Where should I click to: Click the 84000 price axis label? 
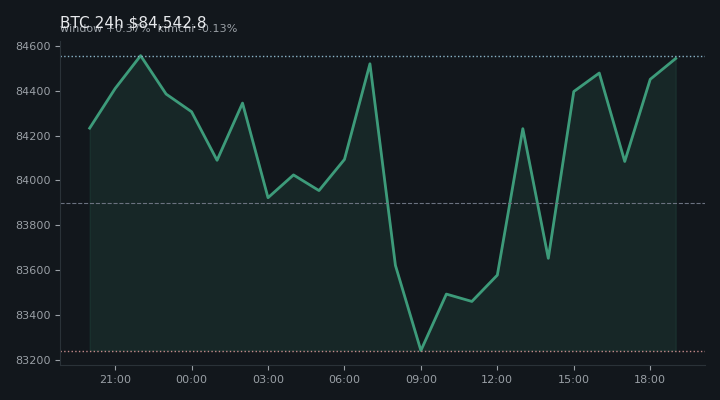point(33,180)
